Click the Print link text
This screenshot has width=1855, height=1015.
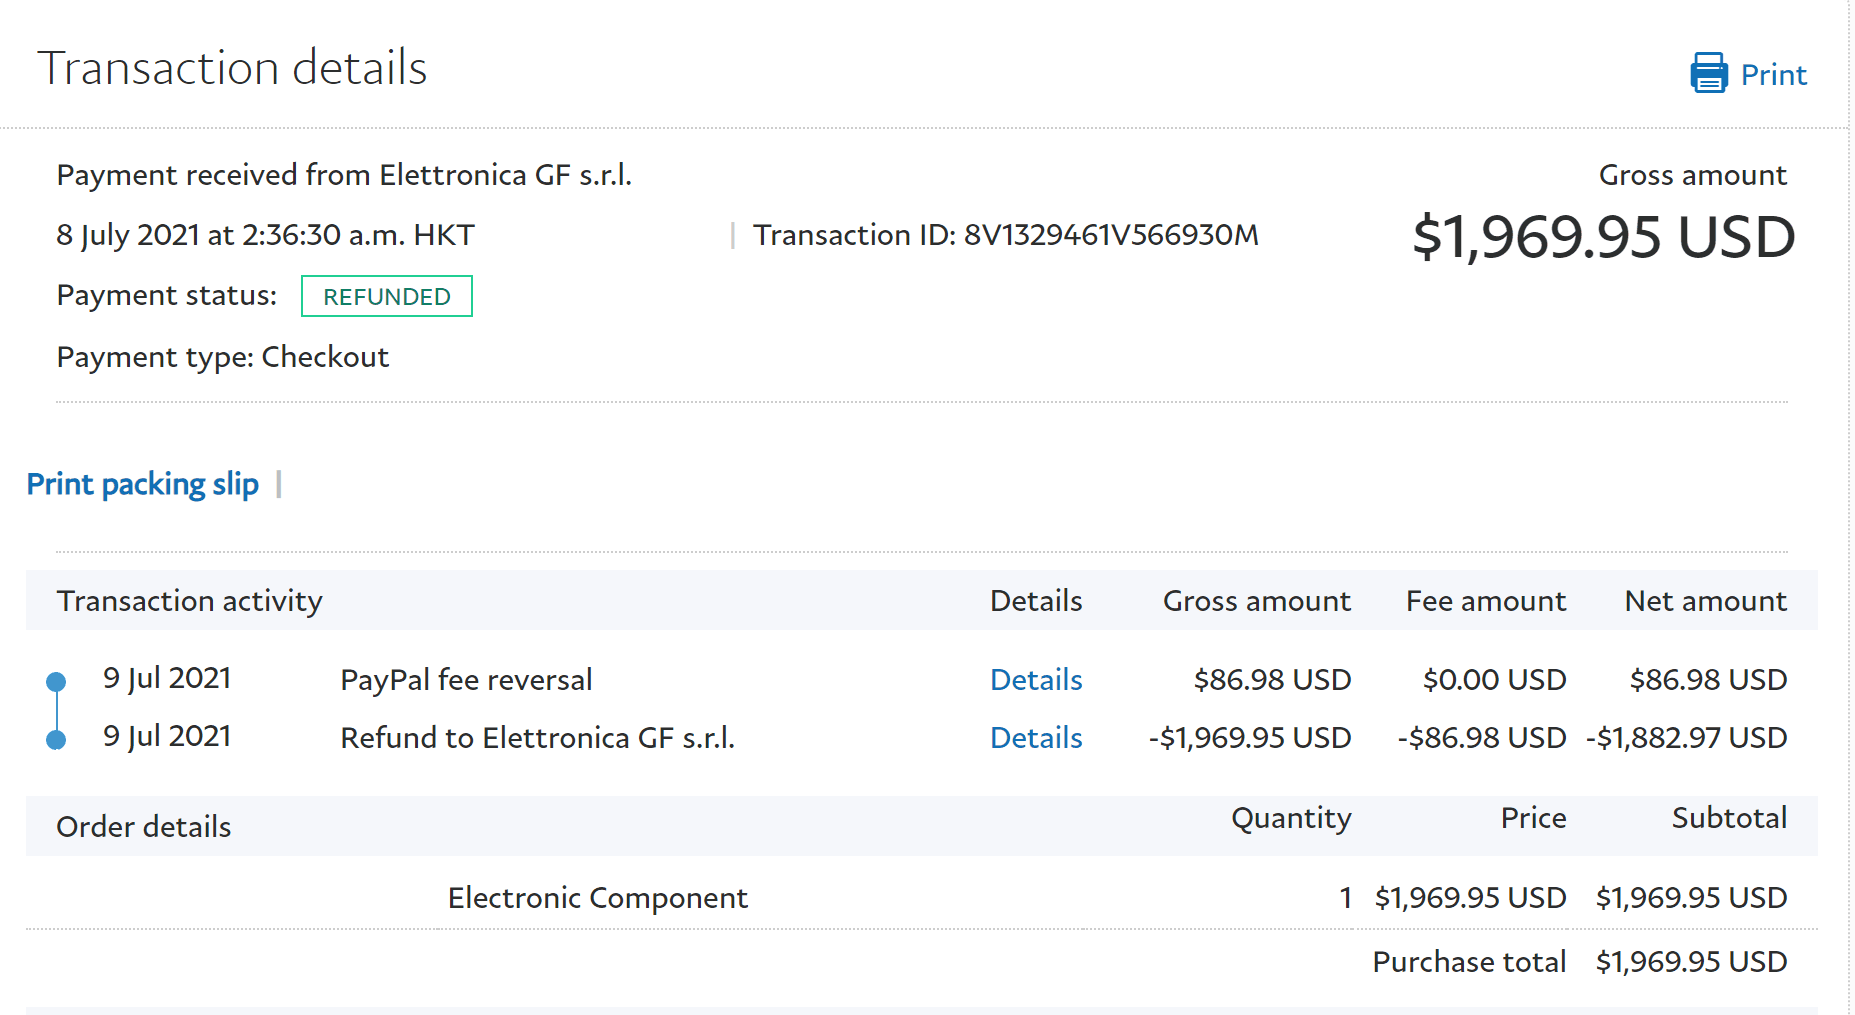pyautogui.click(x=1773, y=75)
